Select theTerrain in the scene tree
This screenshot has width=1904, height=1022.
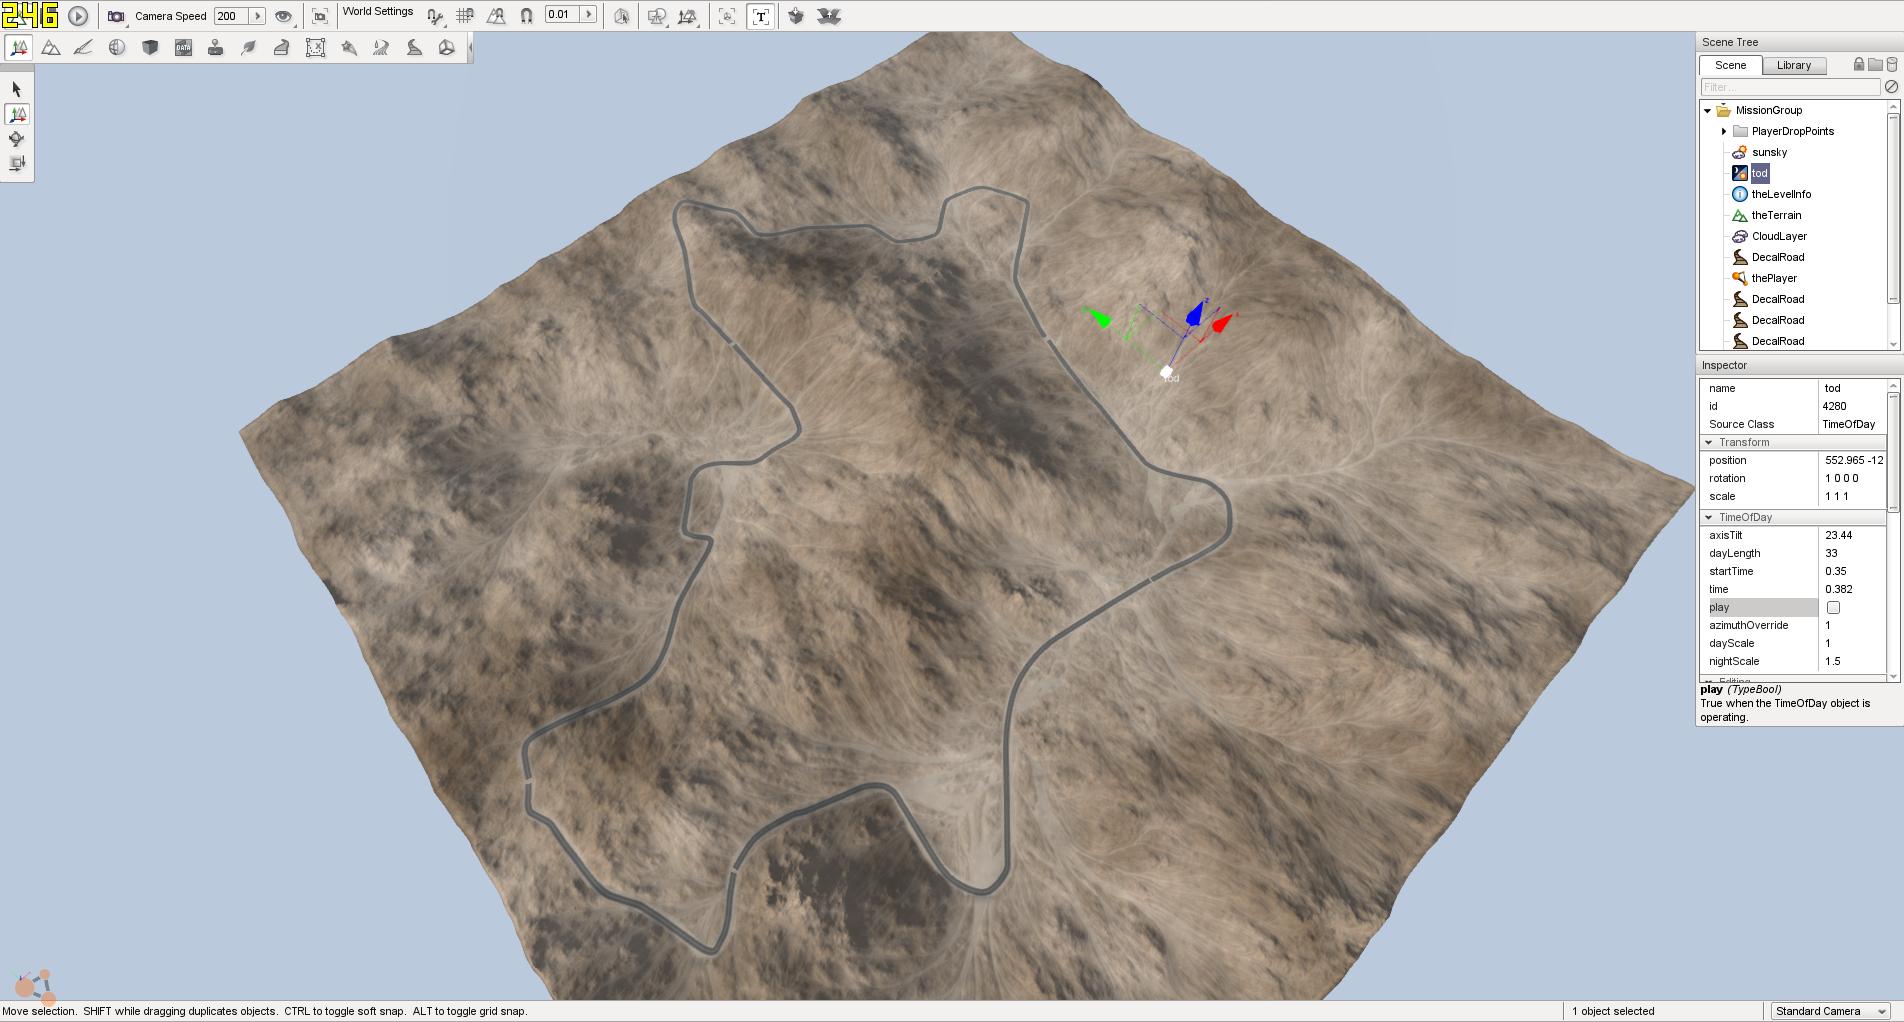tap(1776, 215)
